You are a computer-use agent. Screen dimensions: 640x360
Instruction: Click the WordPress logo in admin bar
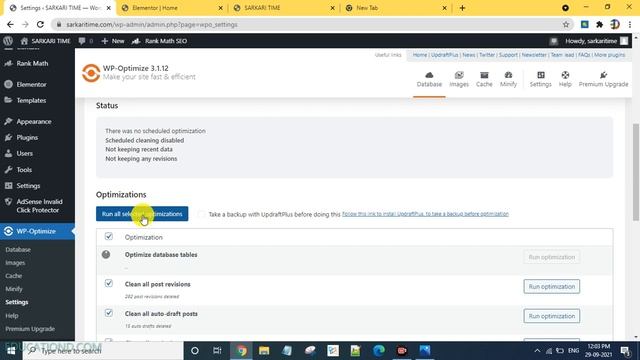point(8,41)
